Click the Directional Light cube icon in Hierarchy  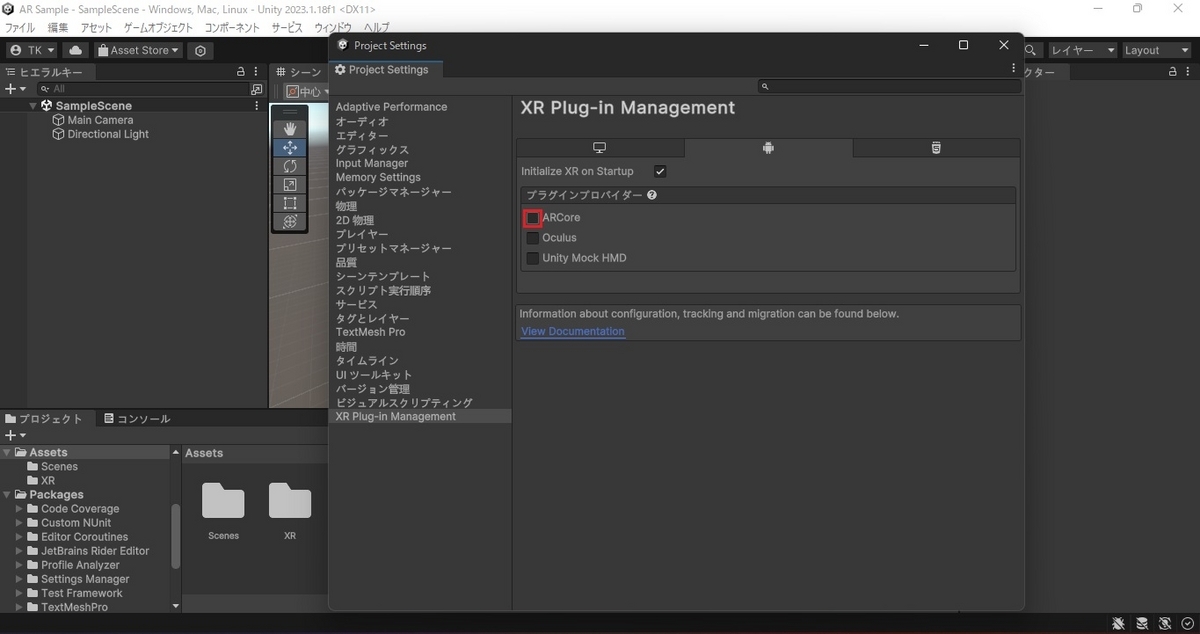pyautogui.click(x=59, y=134)
